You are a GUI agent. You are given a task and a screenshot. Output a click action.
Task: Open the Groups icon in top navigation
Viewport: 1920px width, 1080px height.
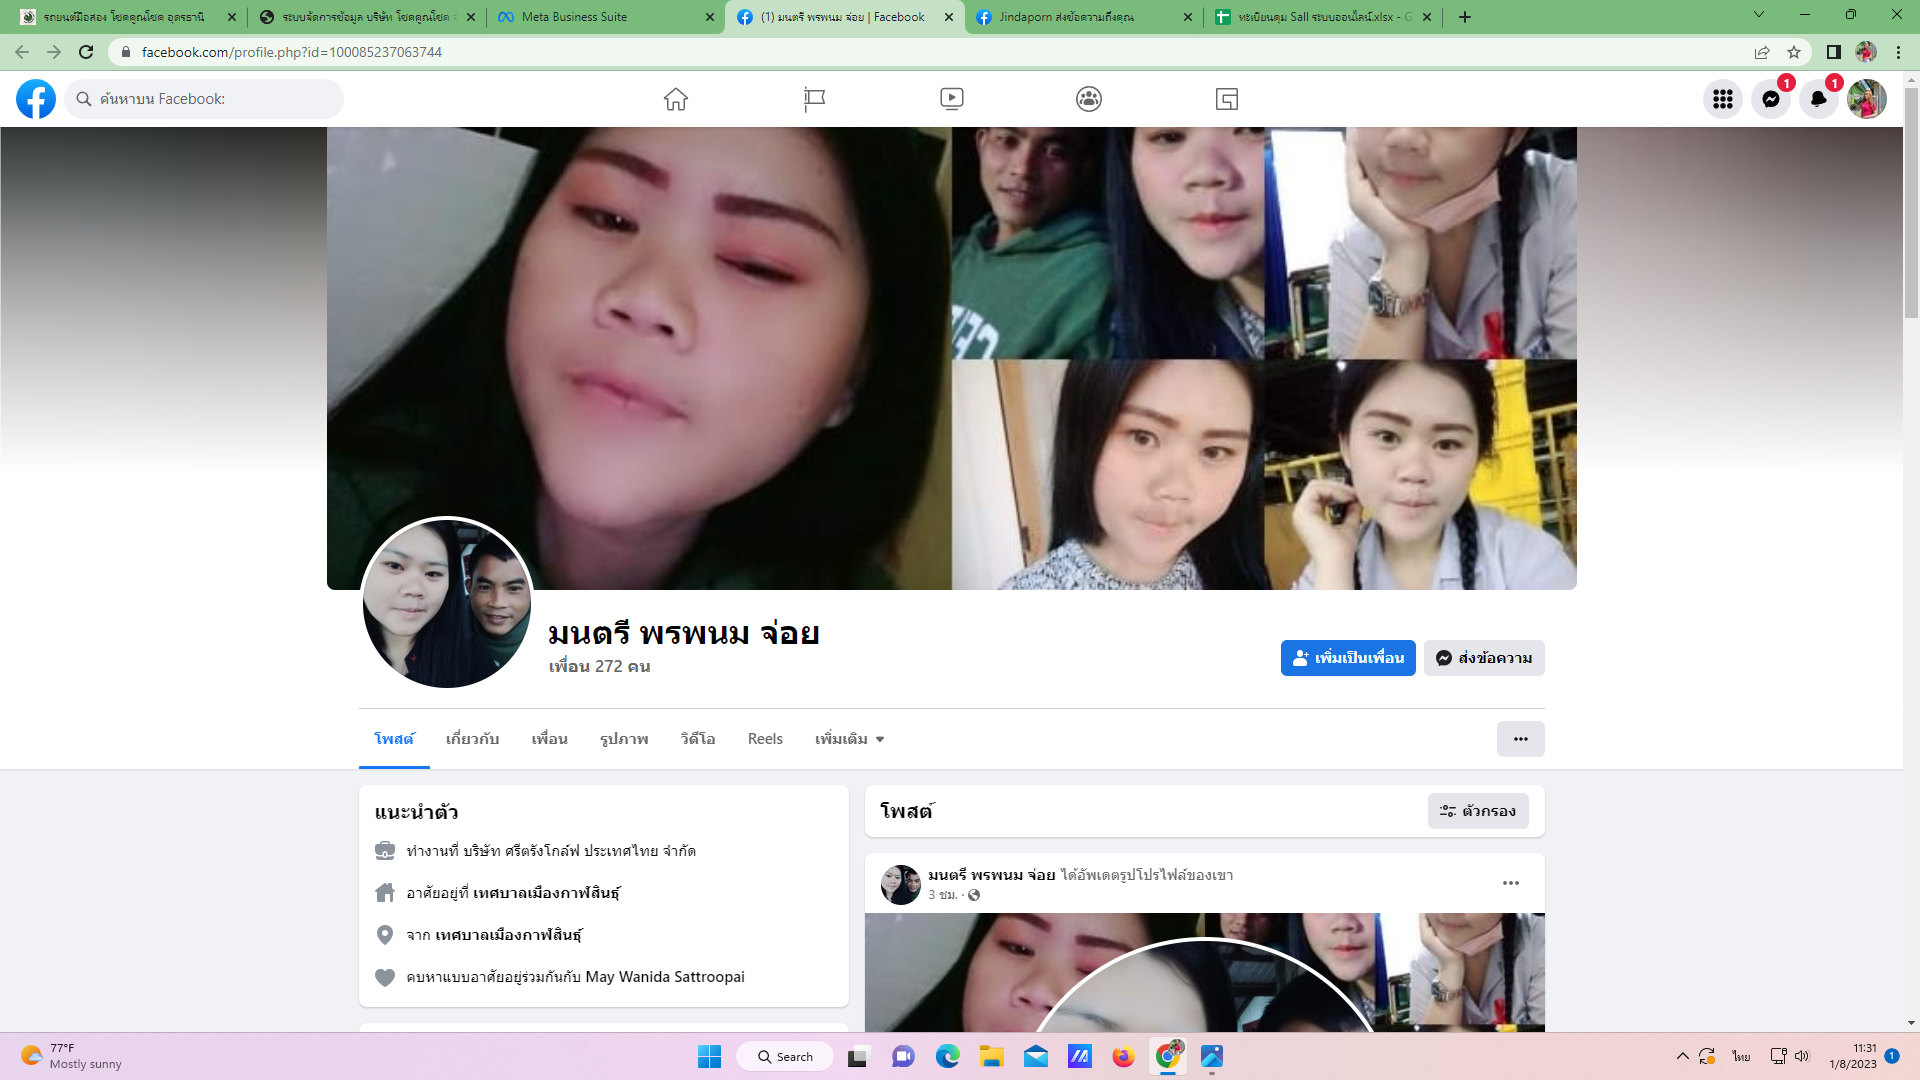[1089, 99]
